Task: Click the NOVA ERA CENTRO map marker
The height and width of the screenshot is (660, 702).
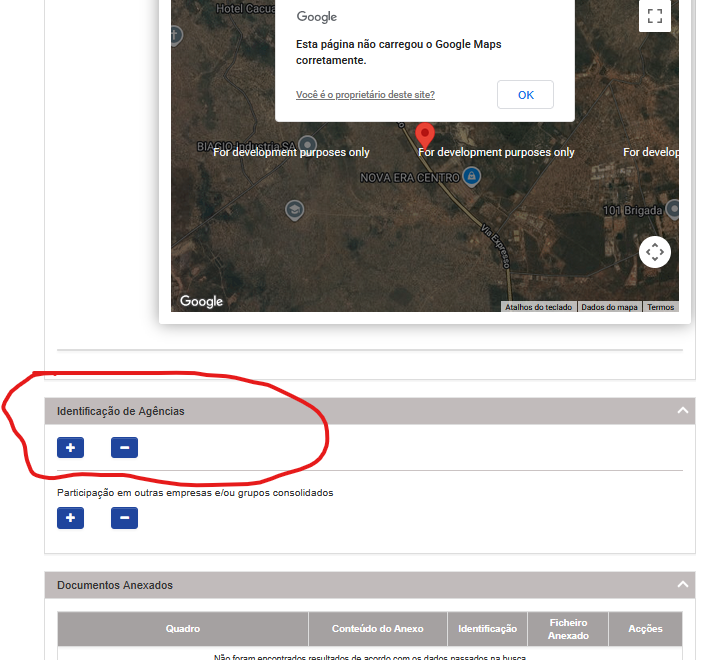Action: click(x=472, y=177)
